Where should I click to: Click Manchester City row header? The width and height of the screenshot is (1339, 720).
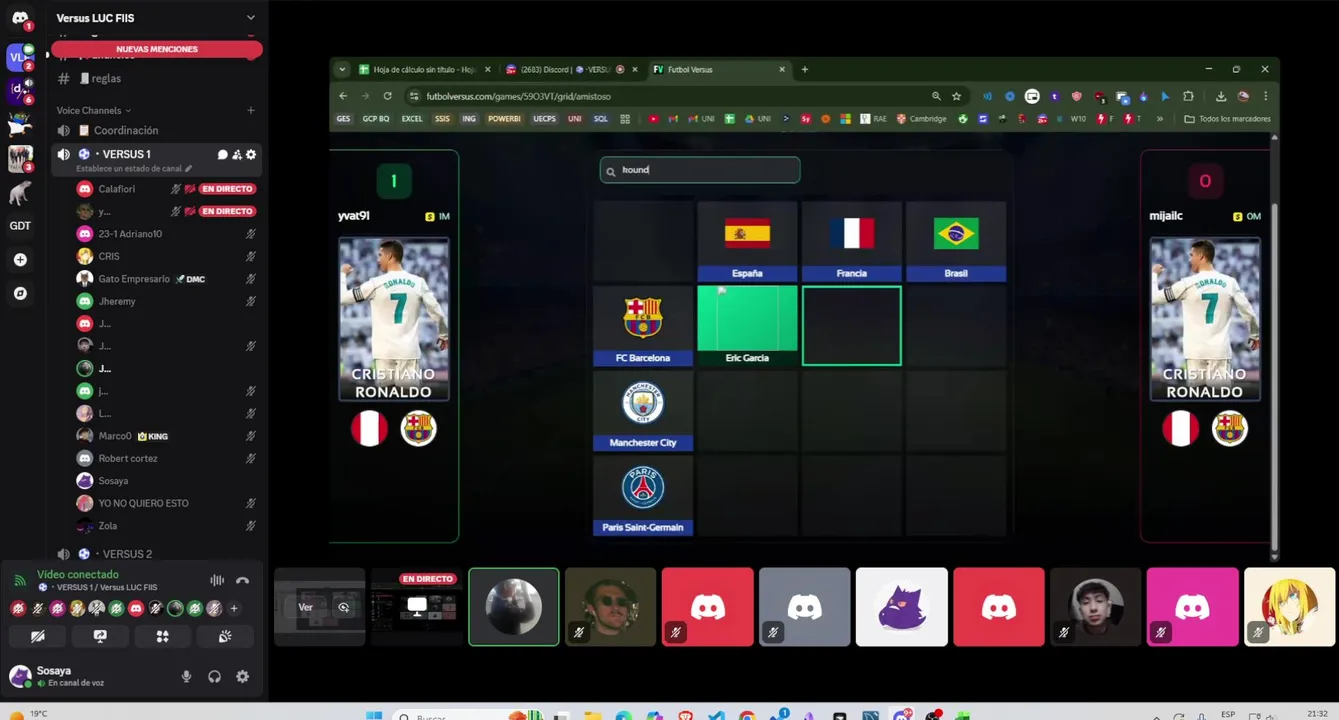pyautogui.click(x=642, y=411)
